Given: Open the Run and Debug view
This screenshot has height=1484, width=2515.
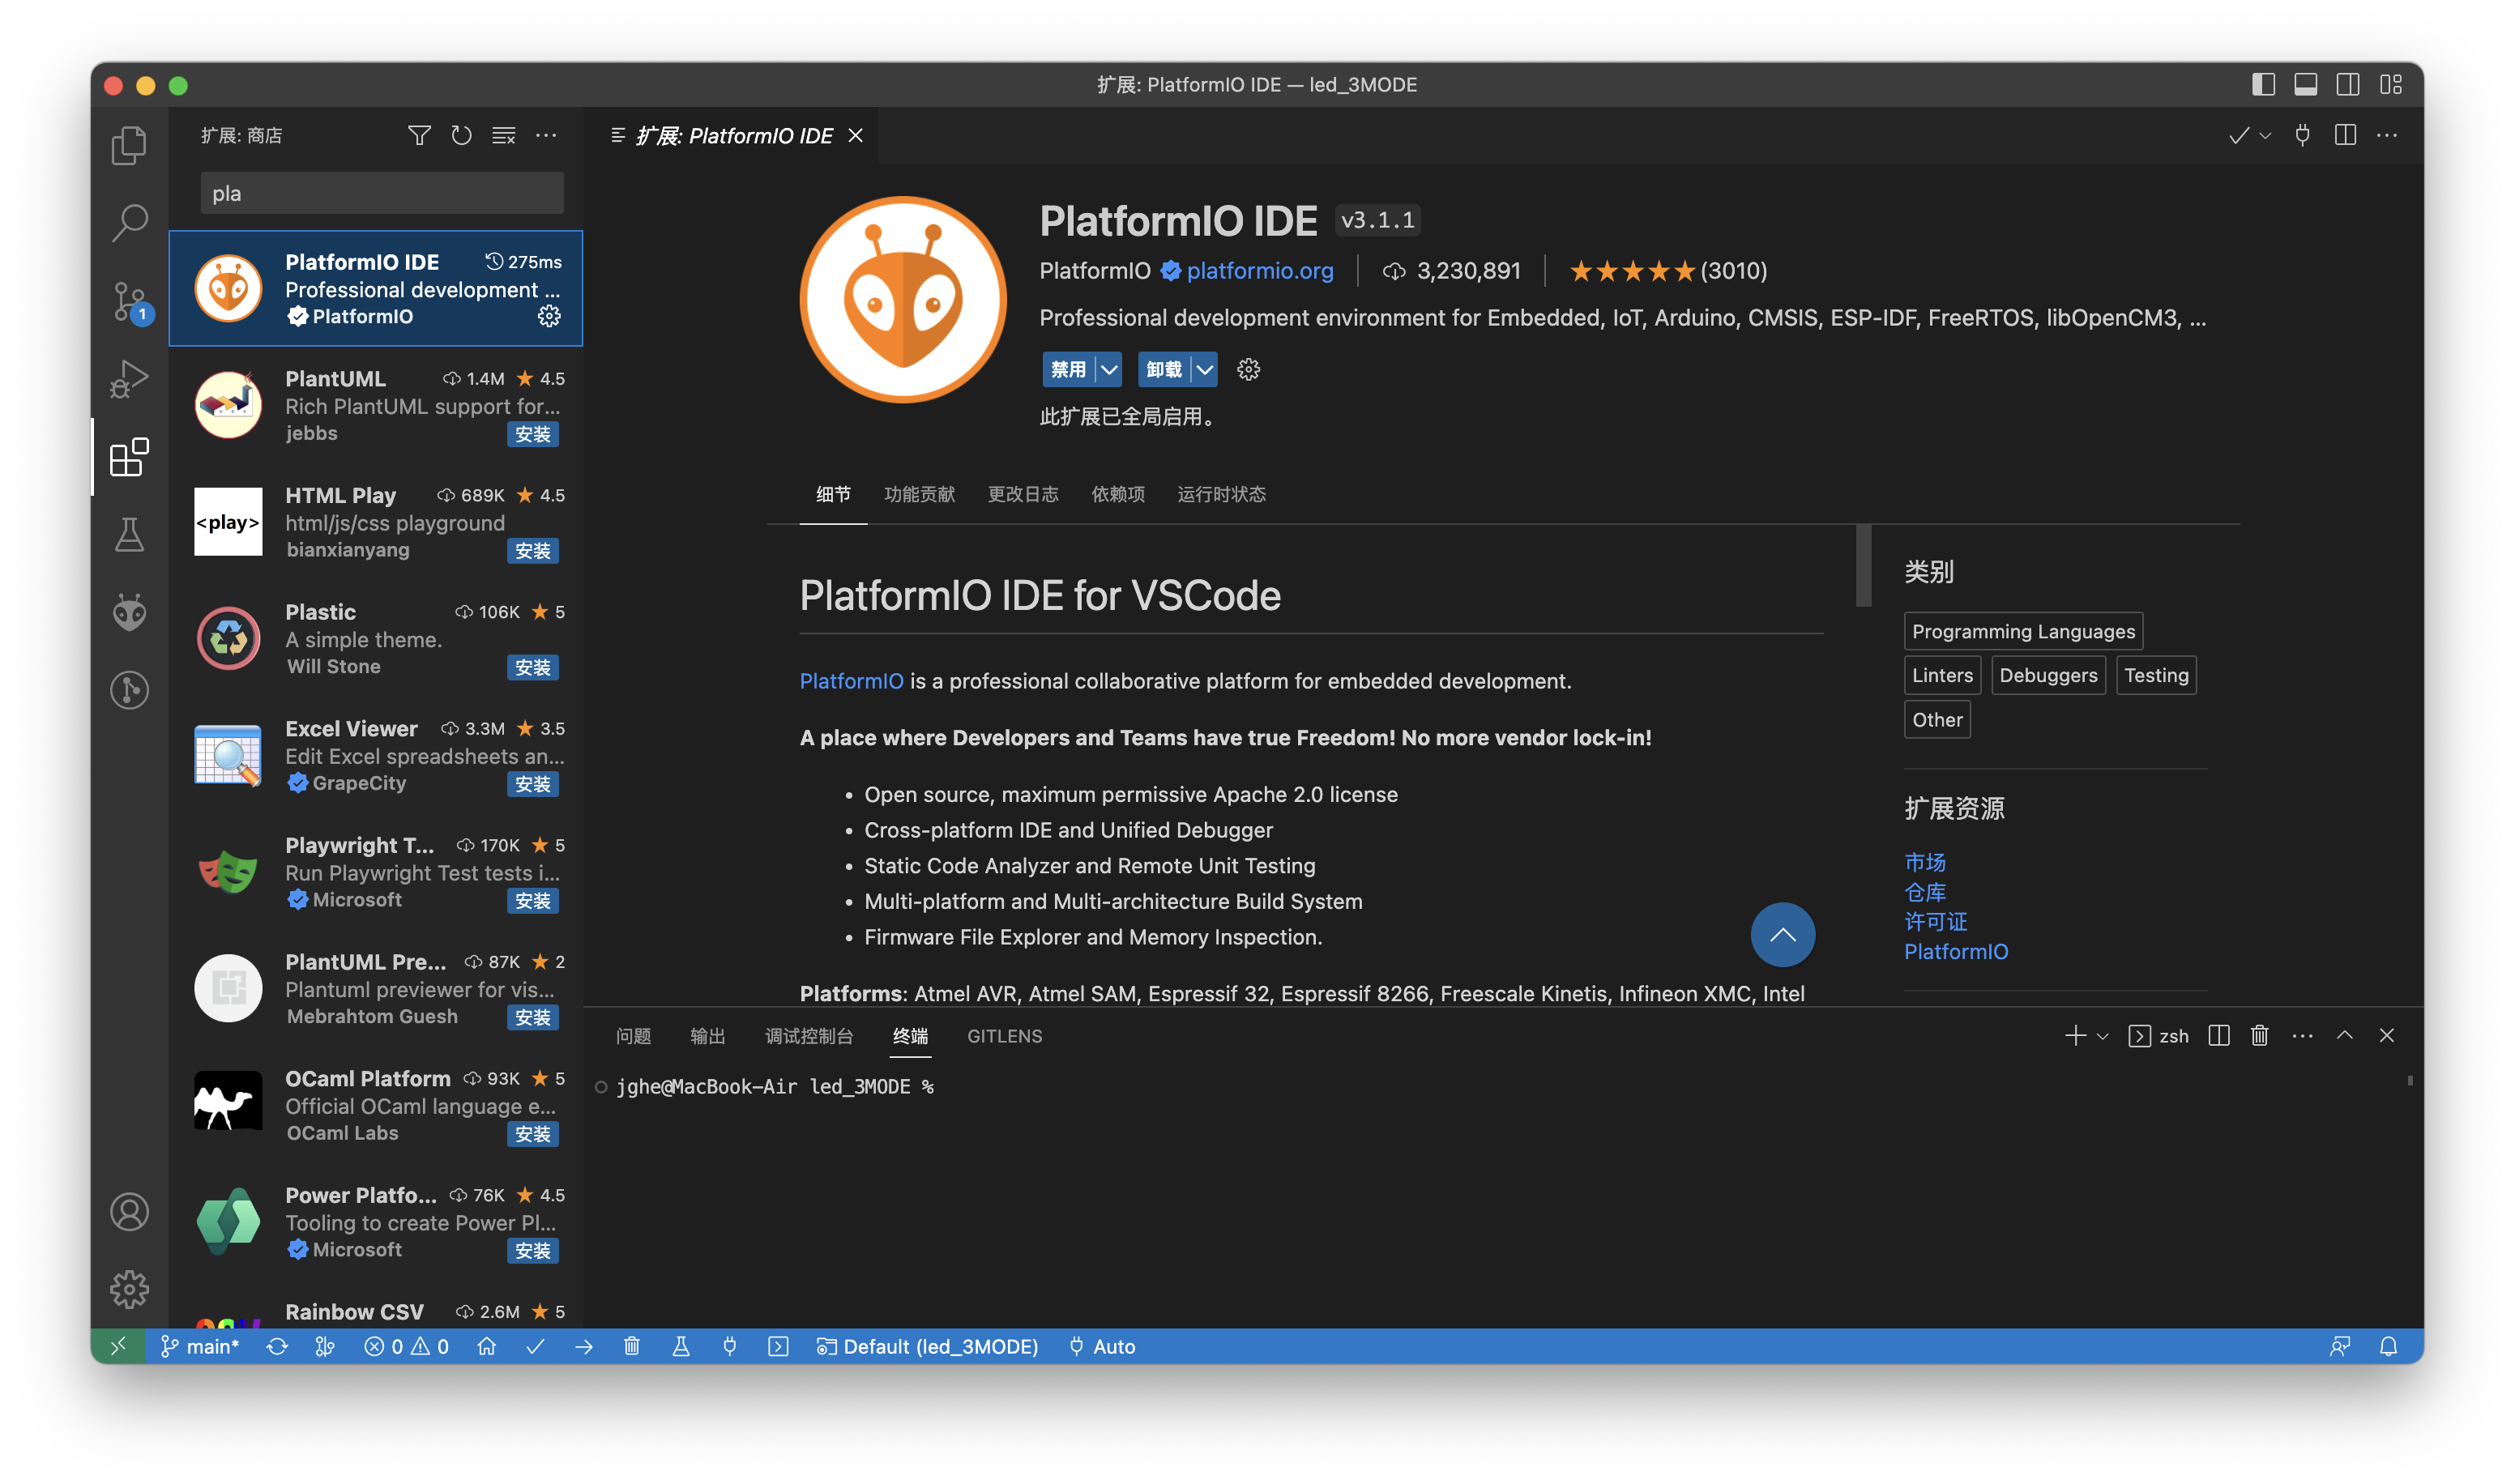Looking at the screenshot, I should click(129, 378).
